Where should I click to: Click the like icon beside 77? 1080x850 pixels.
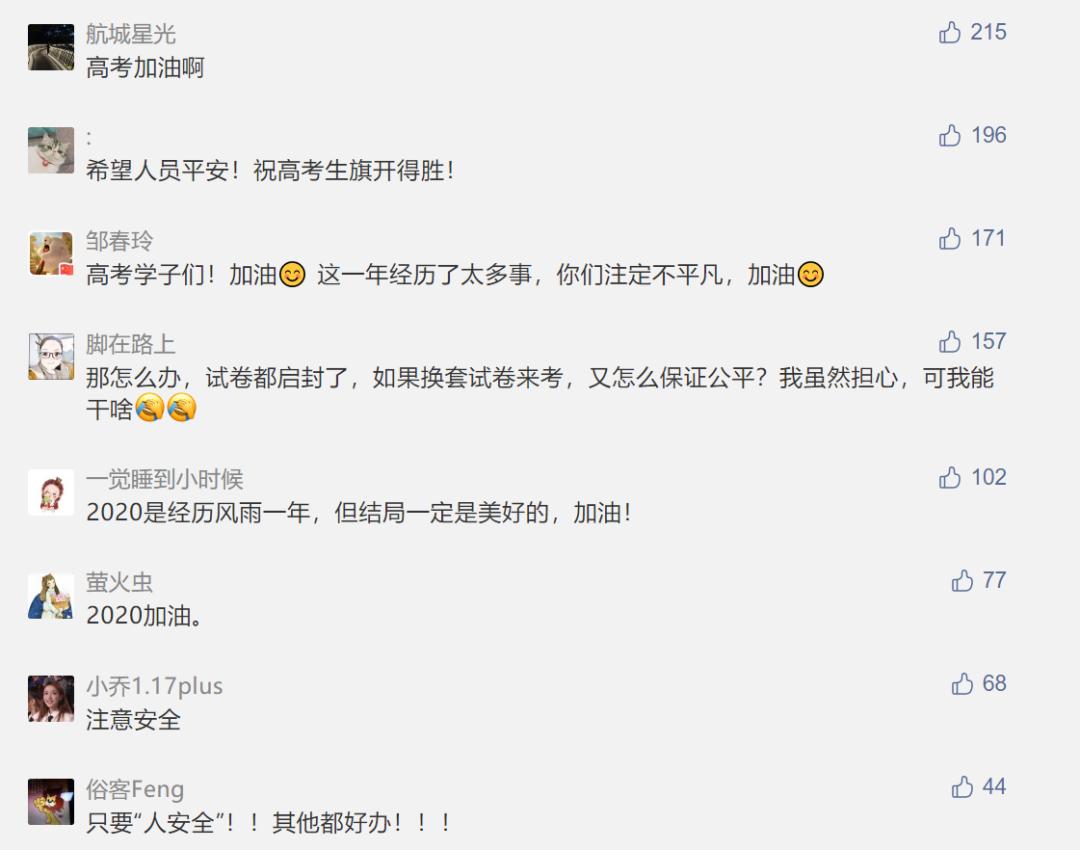pyautogui.click(x=962, y=581)
